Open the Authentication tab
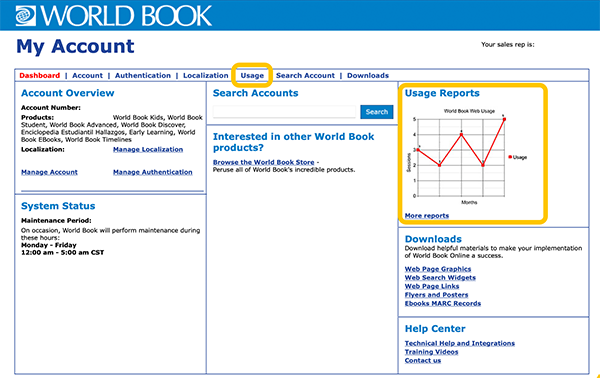Image resolution: width=600 pixels, height=378 pixels. (143, 75)
